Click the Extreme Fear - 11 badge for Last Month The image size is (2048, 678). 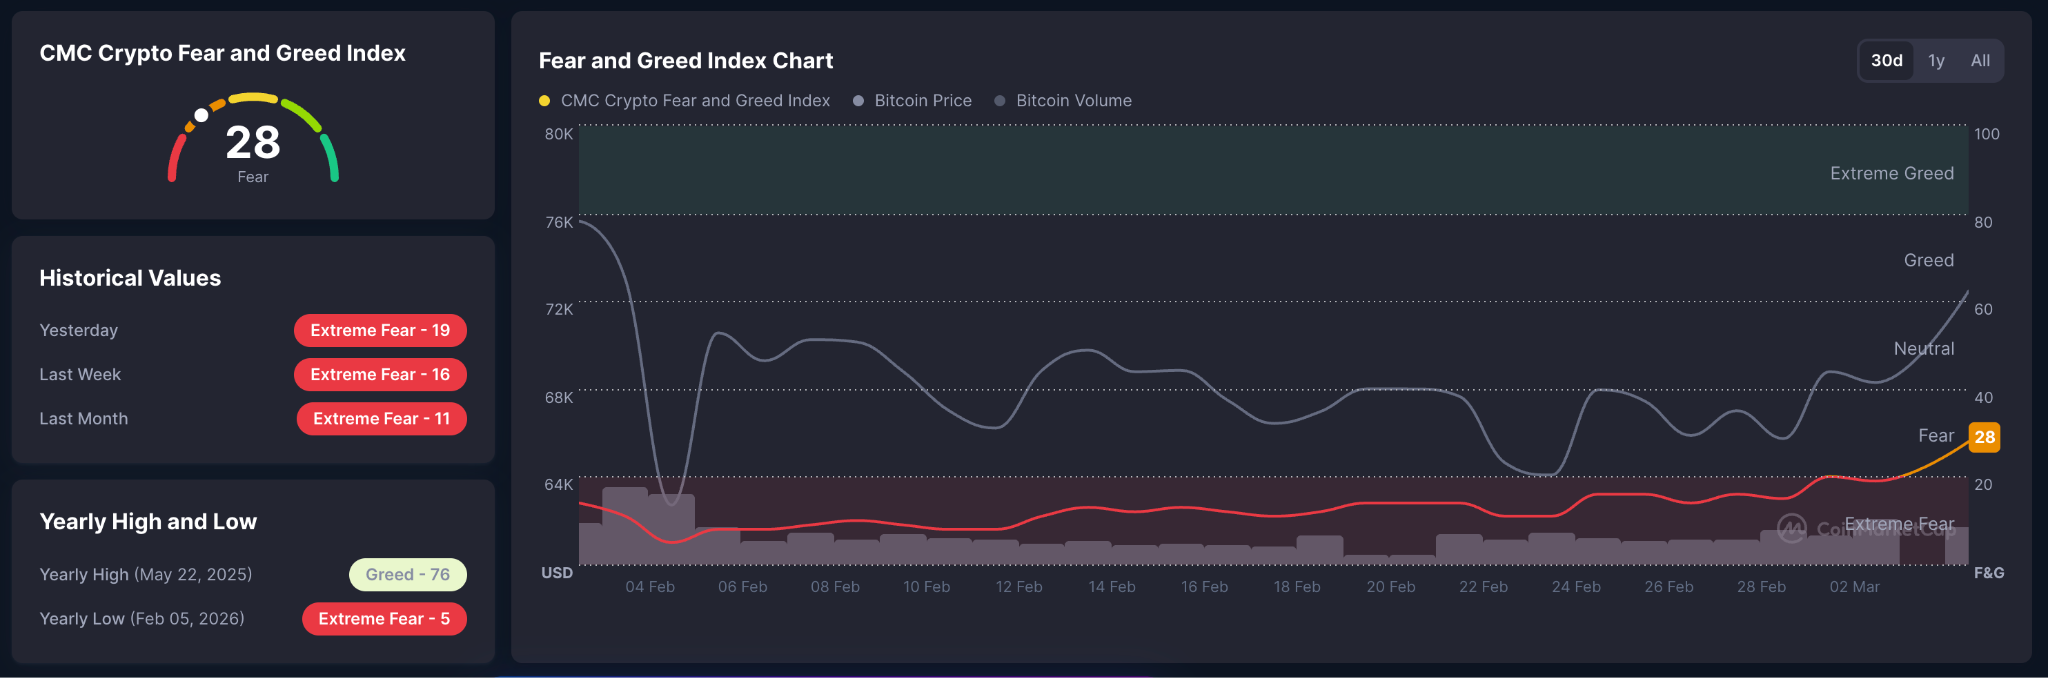tap(382, 419)
